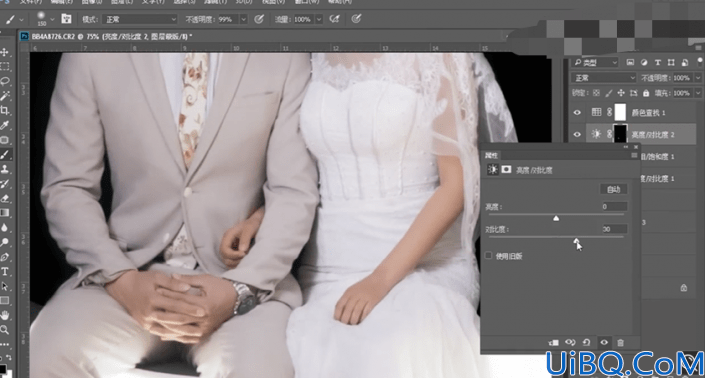
Task: Select the Path Selection arrow tool
Action: pyautogui.click(x=4, y=286)
